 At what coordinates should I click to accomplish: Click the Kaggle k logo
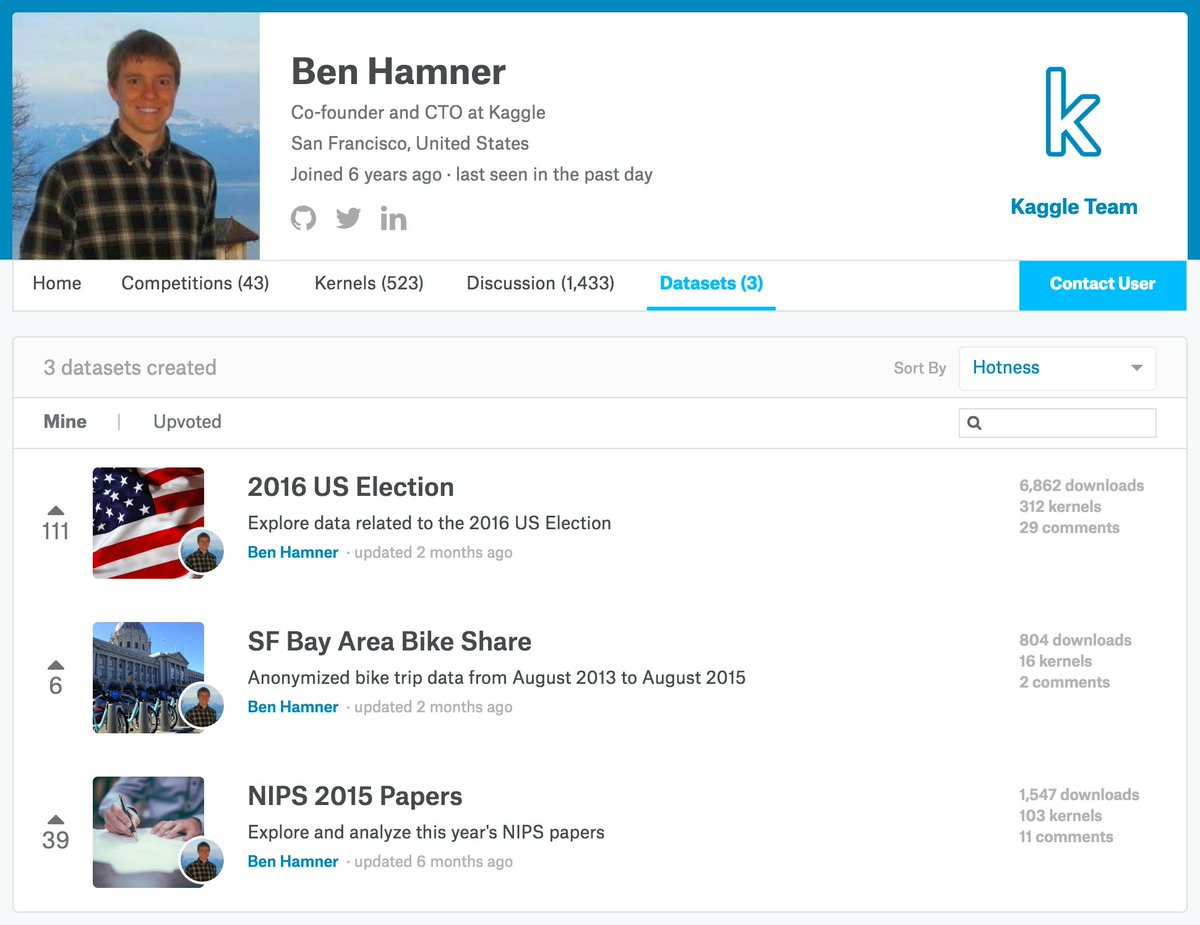click(x=1073, y=111)
